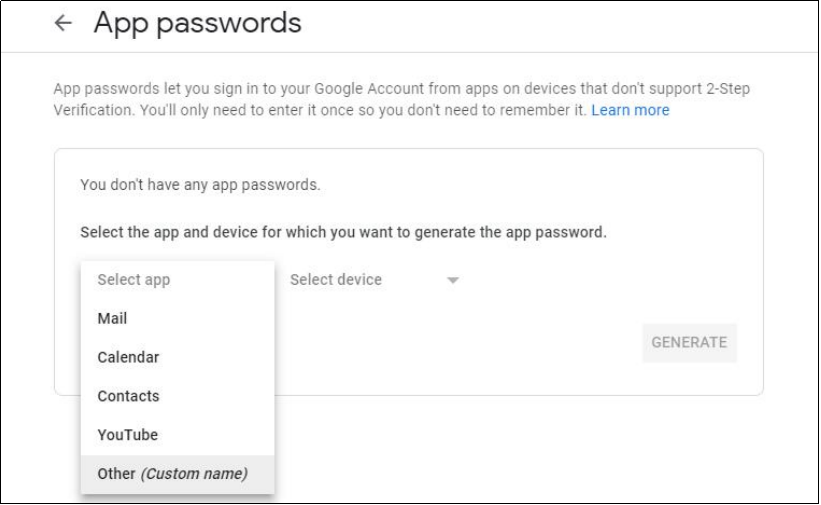Click the description paragraph's second line
Image resolution: width=821 pixels, height=505 pixels.
320,110
